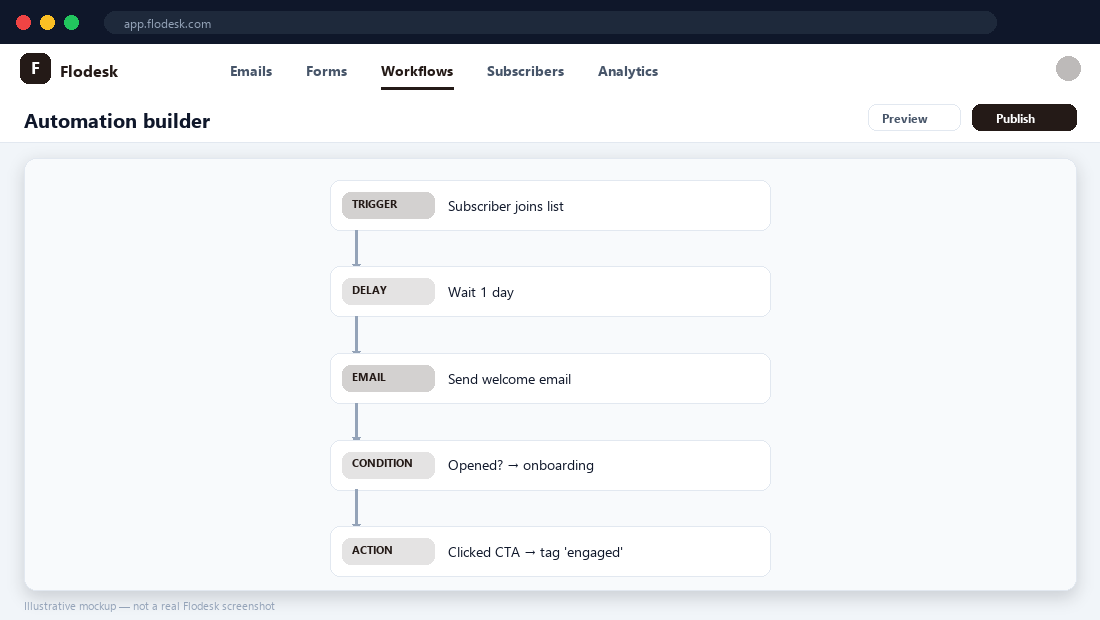Click the Preview button
1100x620 pixels.
[x=914, y=118]
